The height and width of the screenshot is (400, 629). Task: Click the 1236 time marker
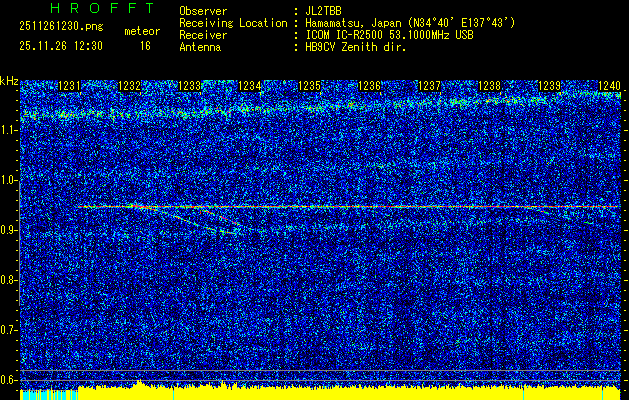click(370, 87)
